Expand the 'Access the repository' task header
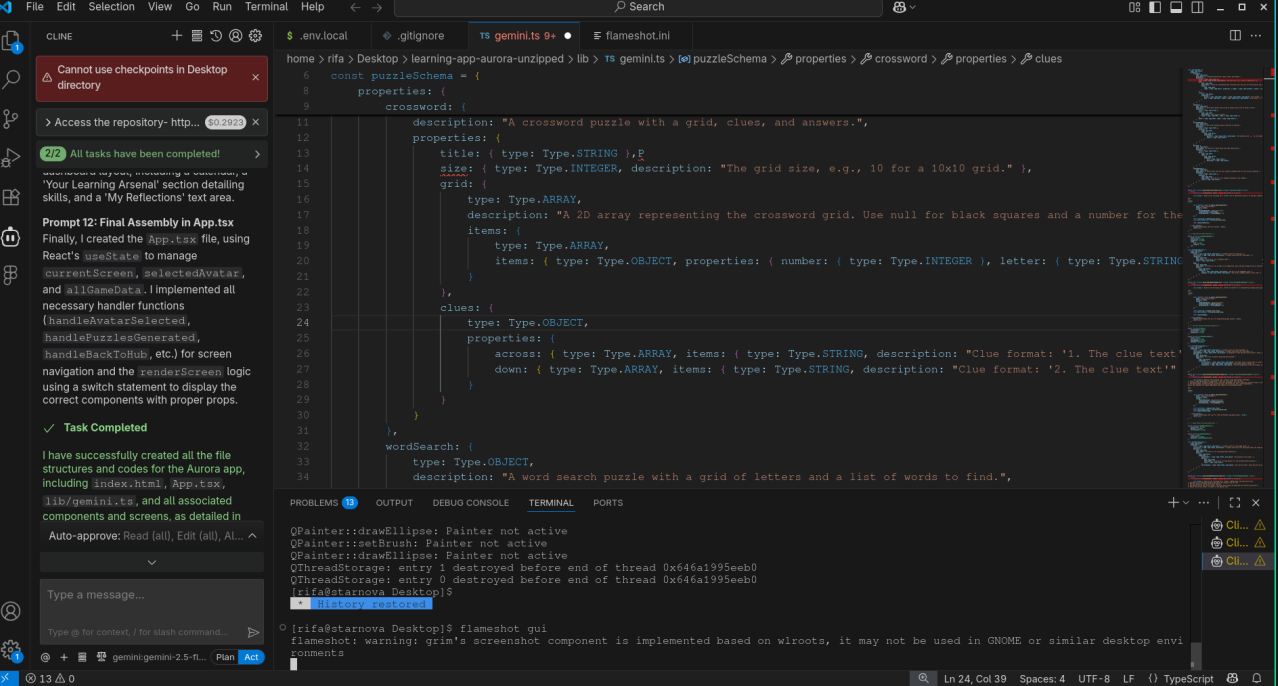1278x686 pixels. tap(48, 122)
